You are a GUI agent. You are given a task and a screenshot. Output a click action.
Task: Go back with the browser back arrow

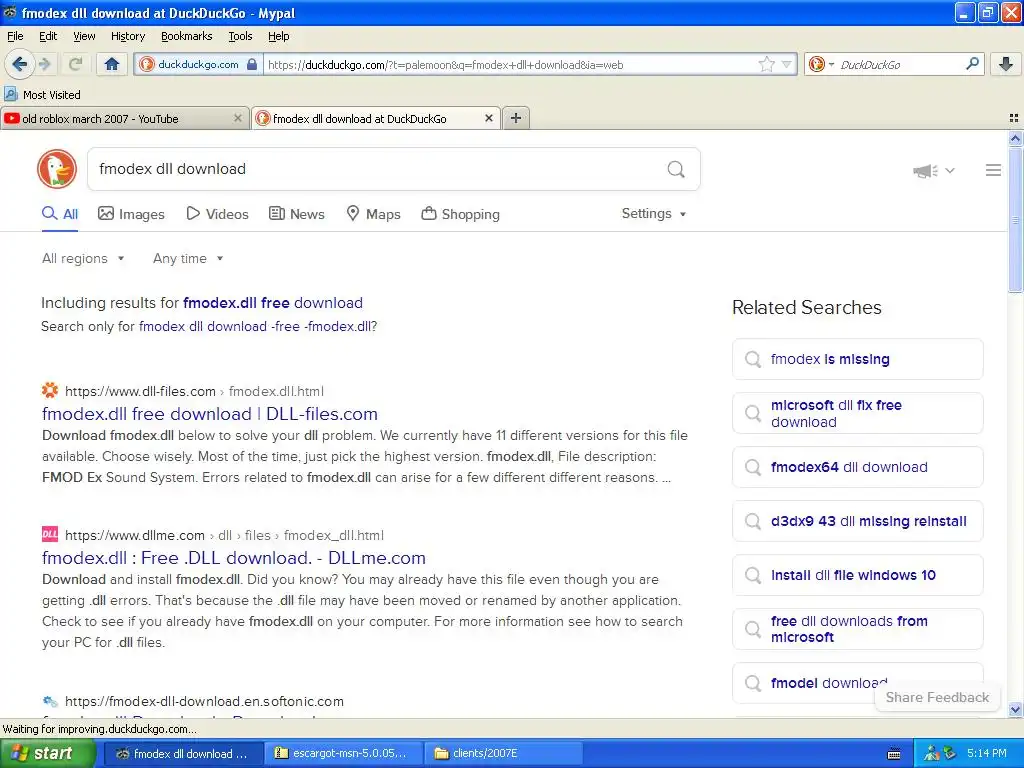(19, 64)
